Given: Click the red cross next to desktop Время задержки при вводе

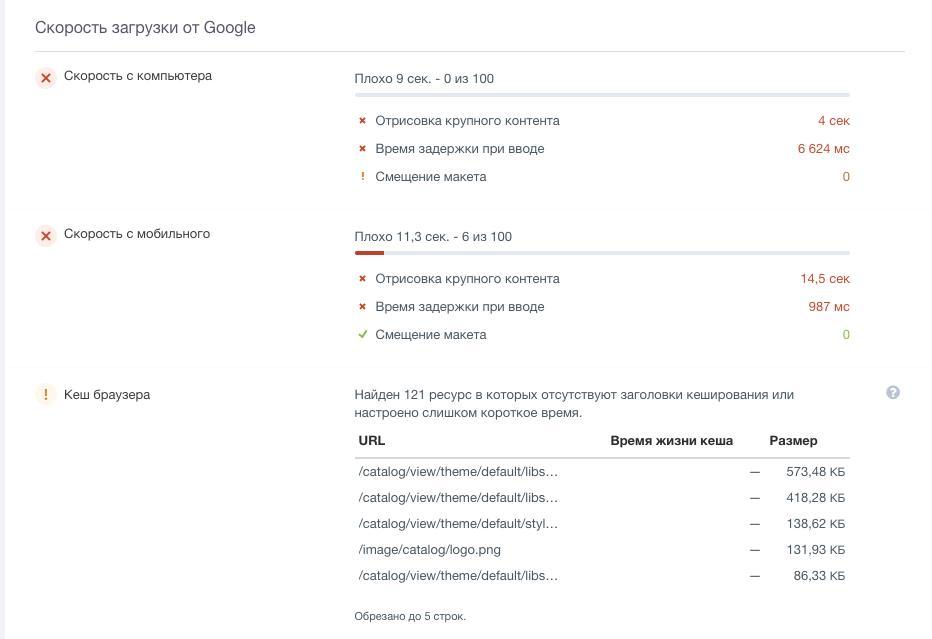Looking at the screenshot, I should [362, 149].
